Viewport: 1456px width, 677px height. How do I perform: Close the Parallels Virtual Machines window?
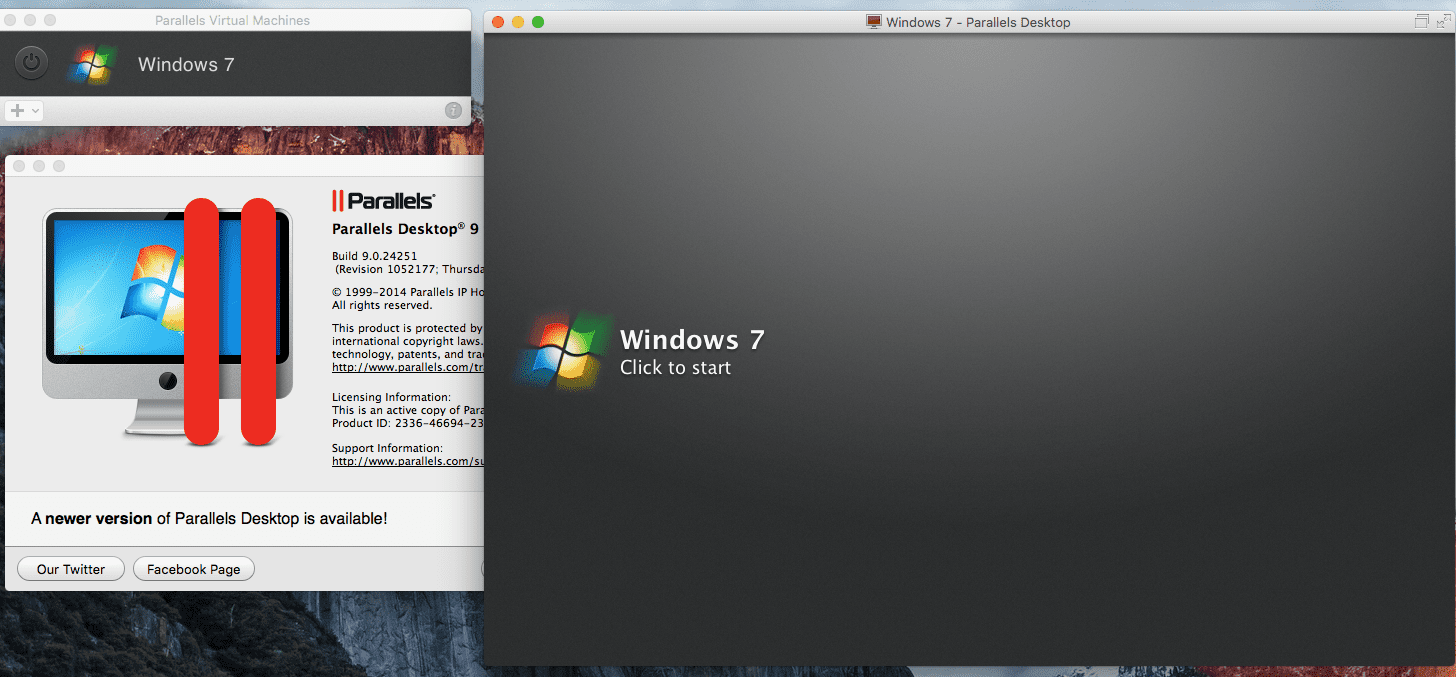coord(11,21)
